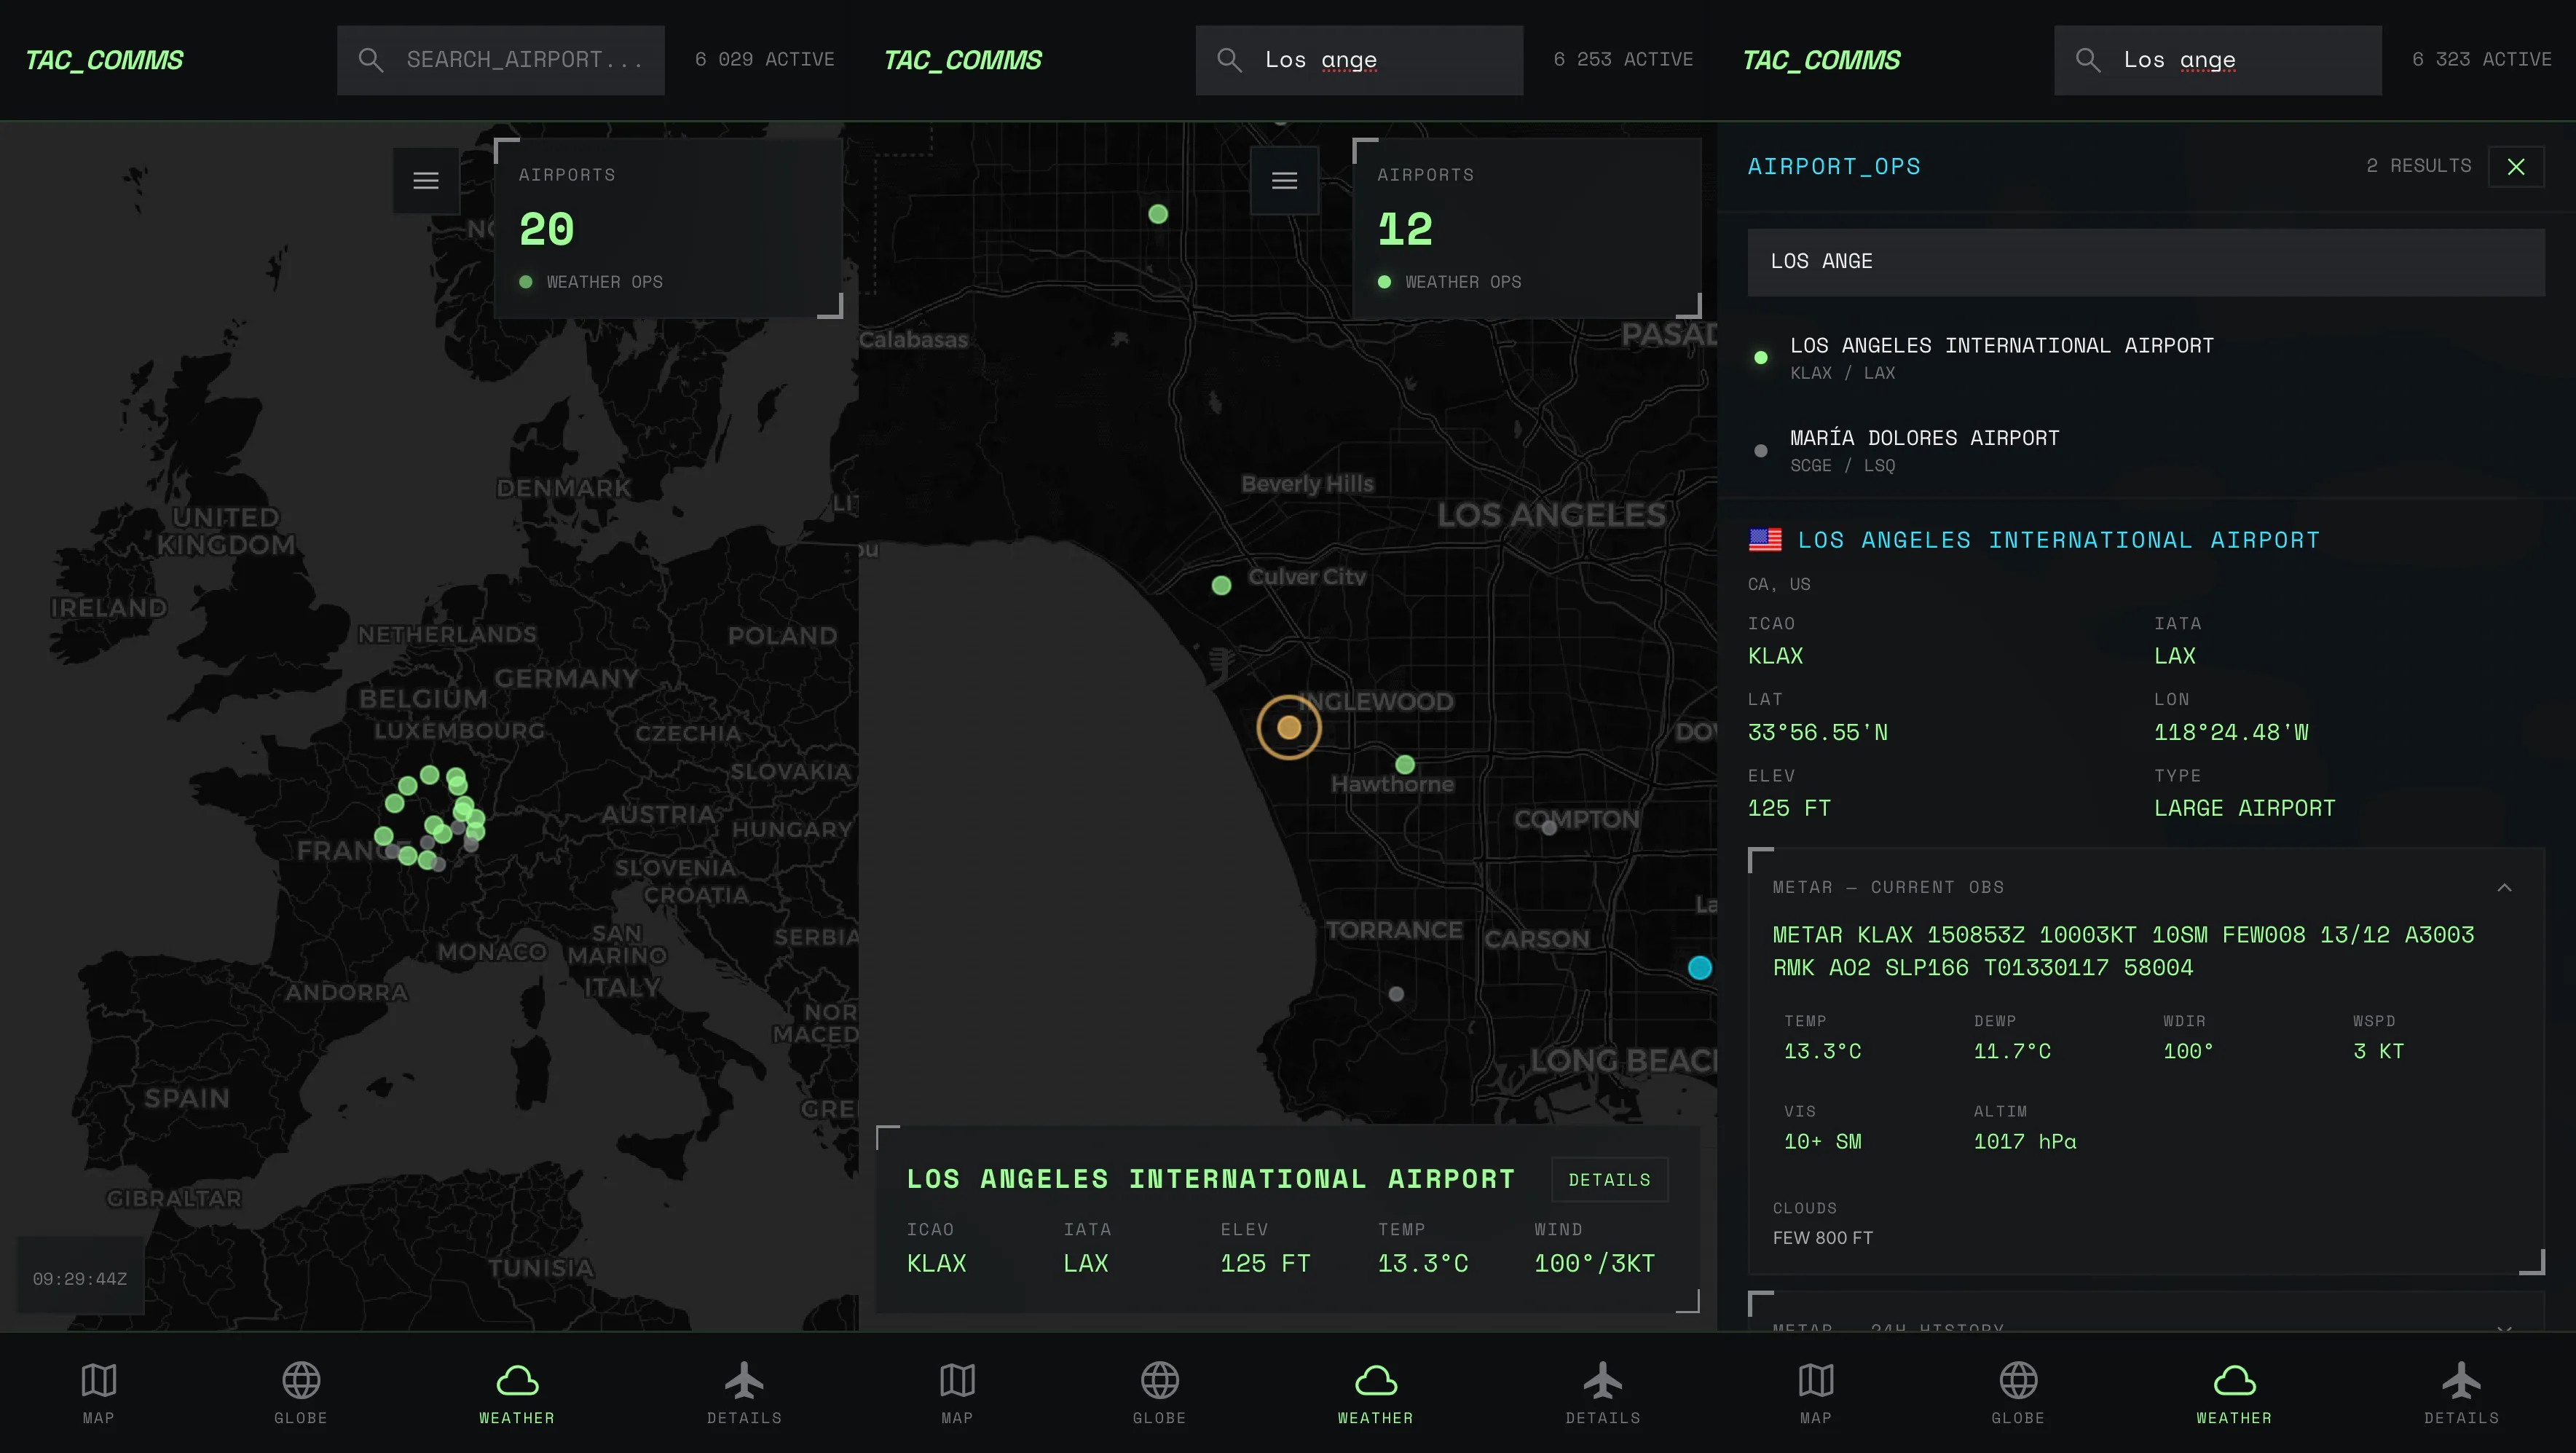Select the green airport dot north of Calabasas
Image resolution: width=2576 pixels, height=1453 pixels.
(x=1158, y=214)
